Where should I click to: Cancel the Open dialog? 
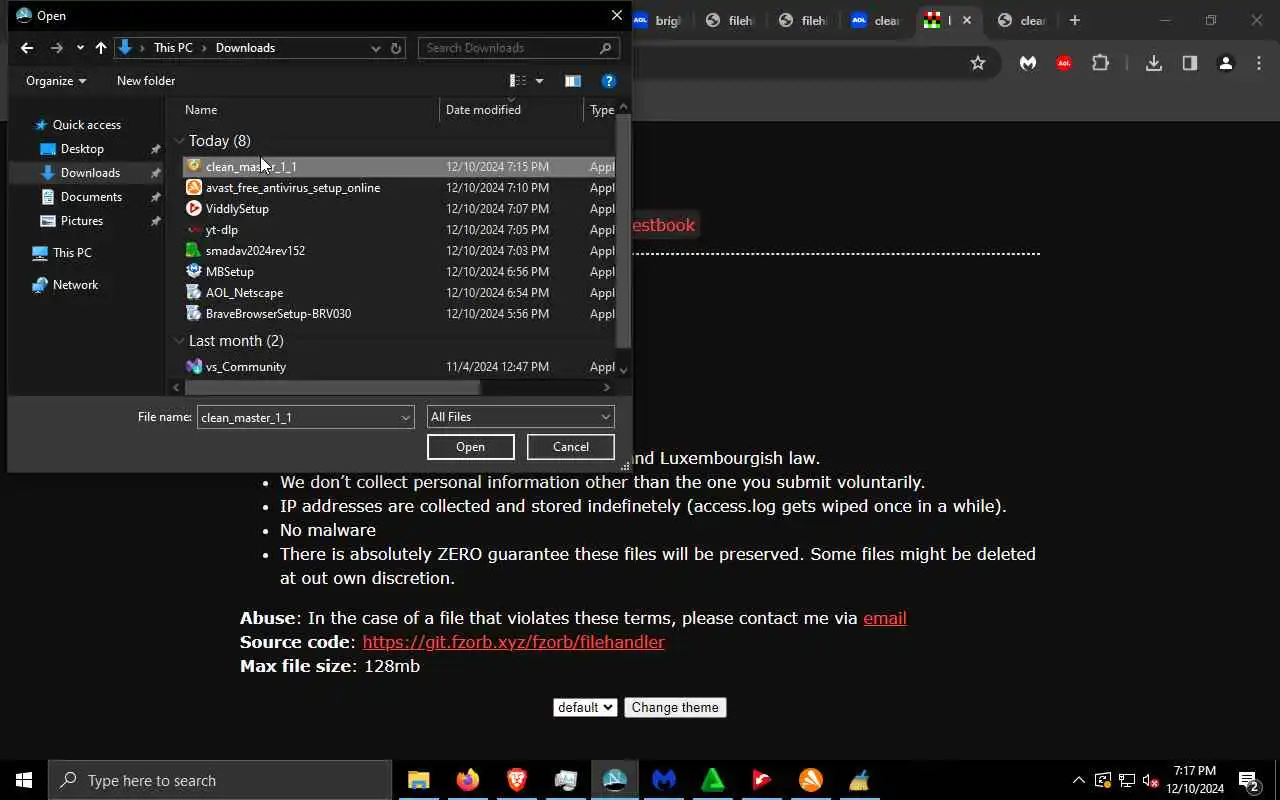point(571,447)
